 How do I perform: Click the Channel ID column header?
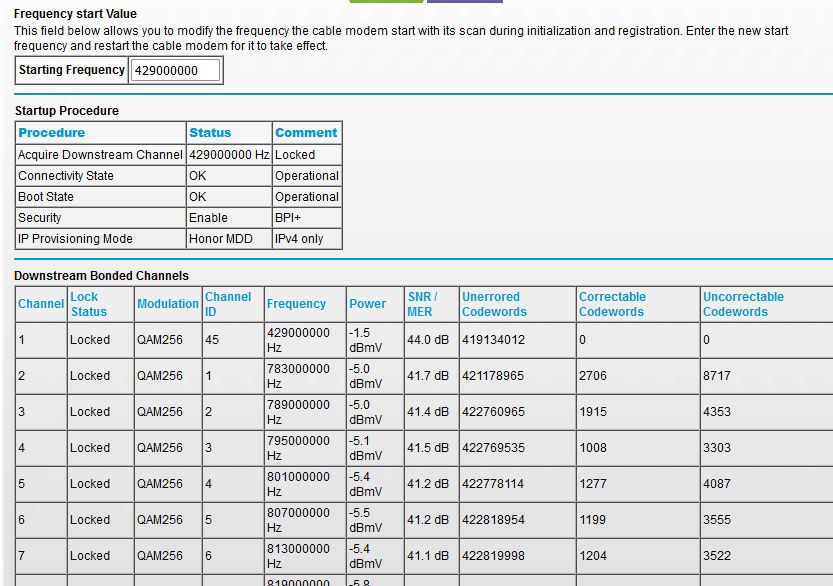[233, 304]
